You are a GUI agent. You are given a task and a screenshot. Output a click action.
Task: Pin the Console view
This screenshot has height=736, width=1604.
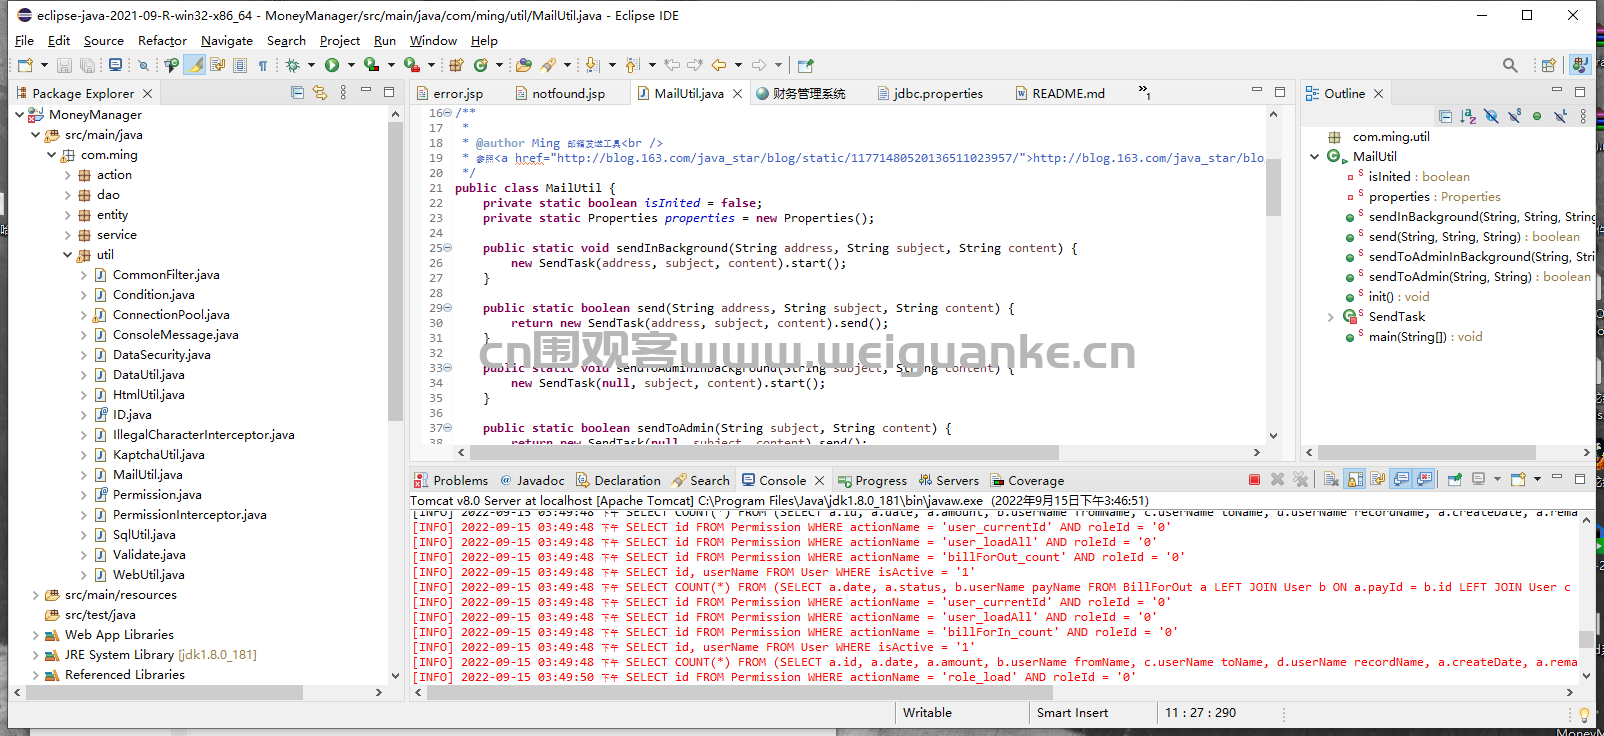pyautogui.click(x=1454, y=480)
